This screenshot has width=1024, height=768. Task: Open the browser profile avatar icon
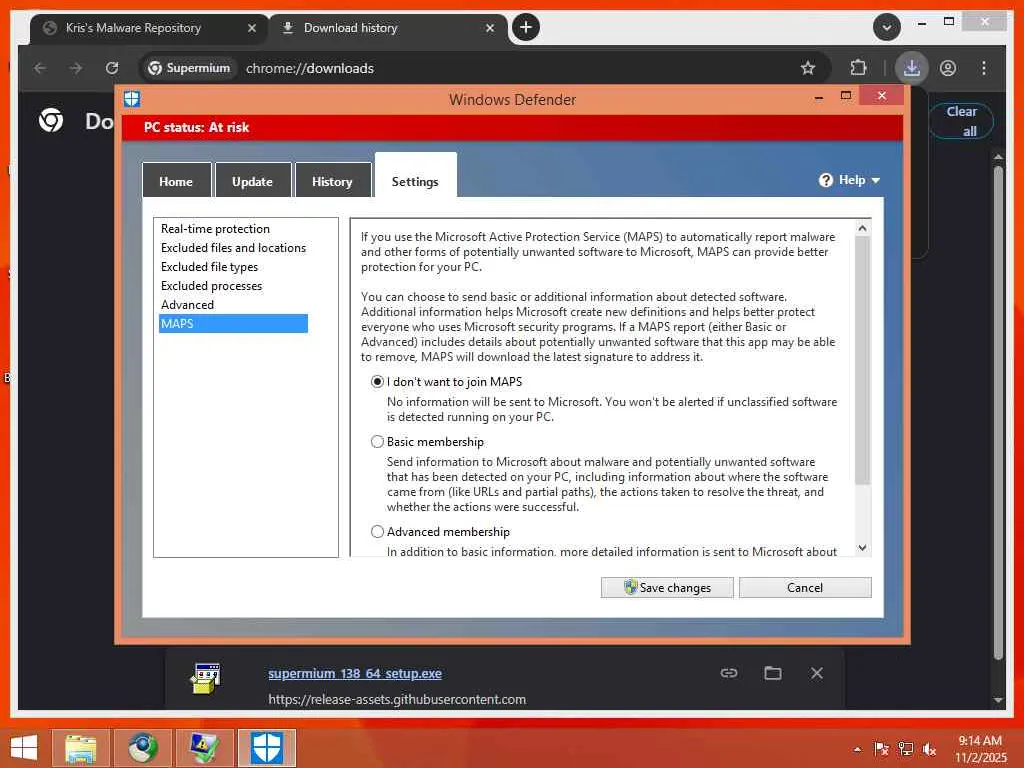click(948, 68)
